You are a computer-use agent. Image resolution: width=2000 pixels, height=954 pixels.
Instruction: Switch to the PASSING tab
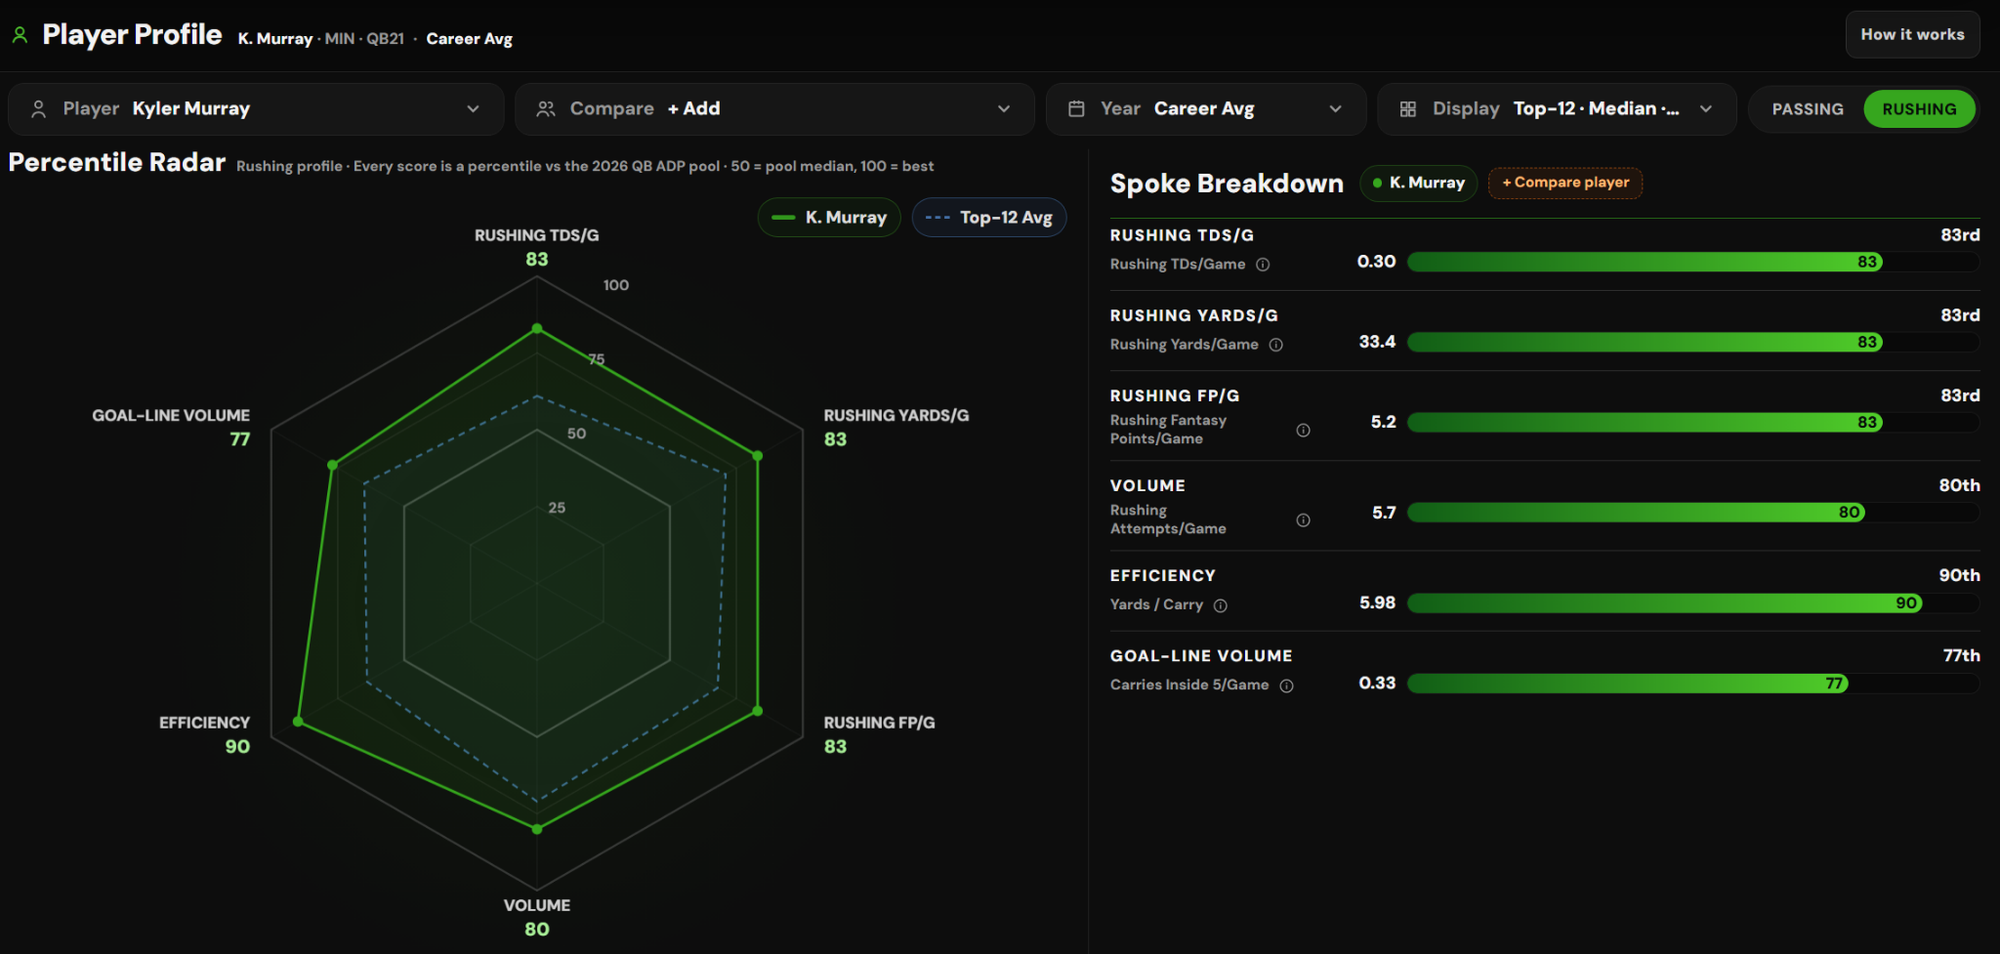[x=1807, y=109]
